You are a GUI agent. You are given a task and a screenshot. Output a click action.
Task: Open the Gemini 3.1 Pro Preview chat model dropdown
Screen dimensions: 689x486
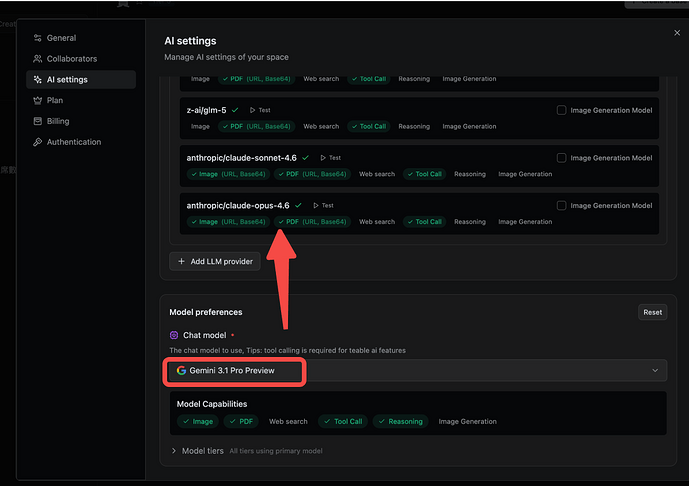click(417, 370)
